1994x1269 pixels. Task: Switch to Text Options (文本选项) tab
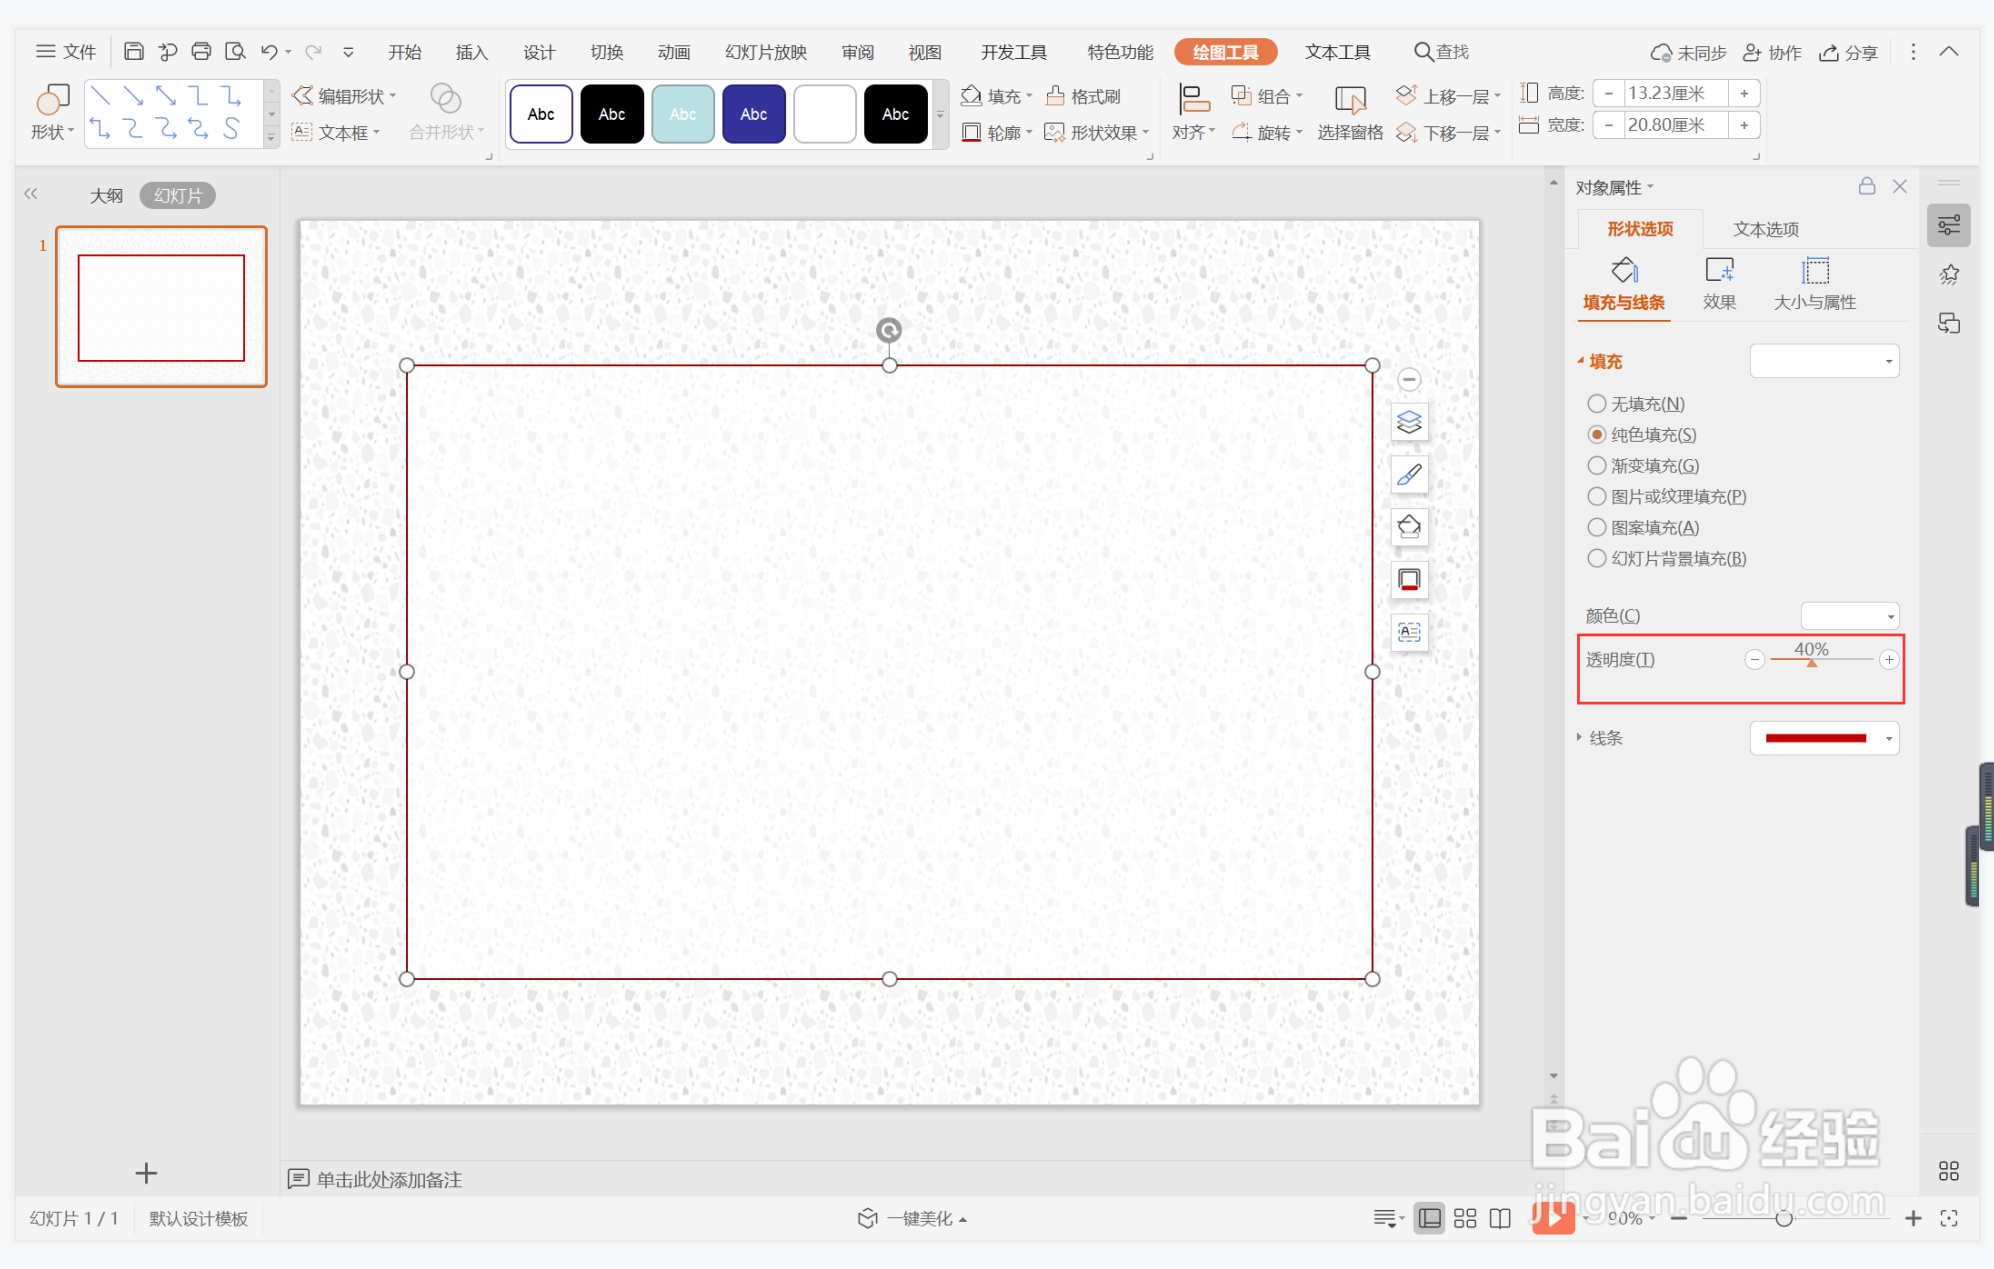(x=1765, y=229)
